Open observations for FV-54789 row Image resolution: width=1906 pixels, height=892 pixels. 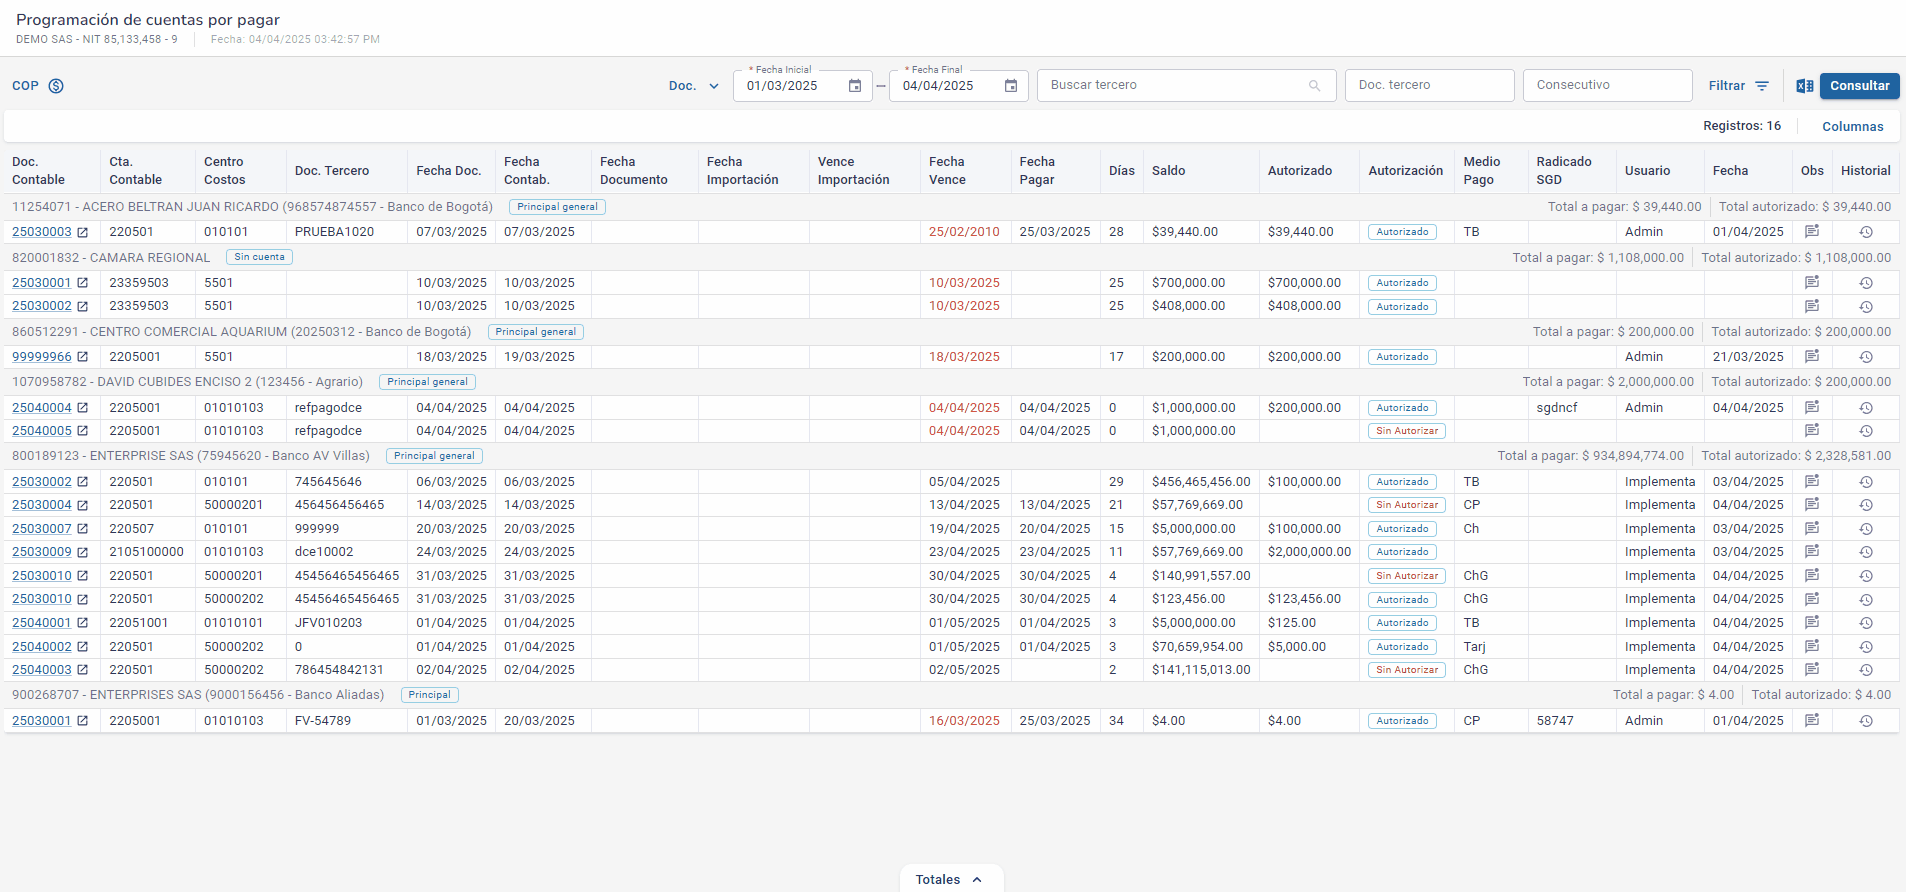click(x=1812, y=720)
